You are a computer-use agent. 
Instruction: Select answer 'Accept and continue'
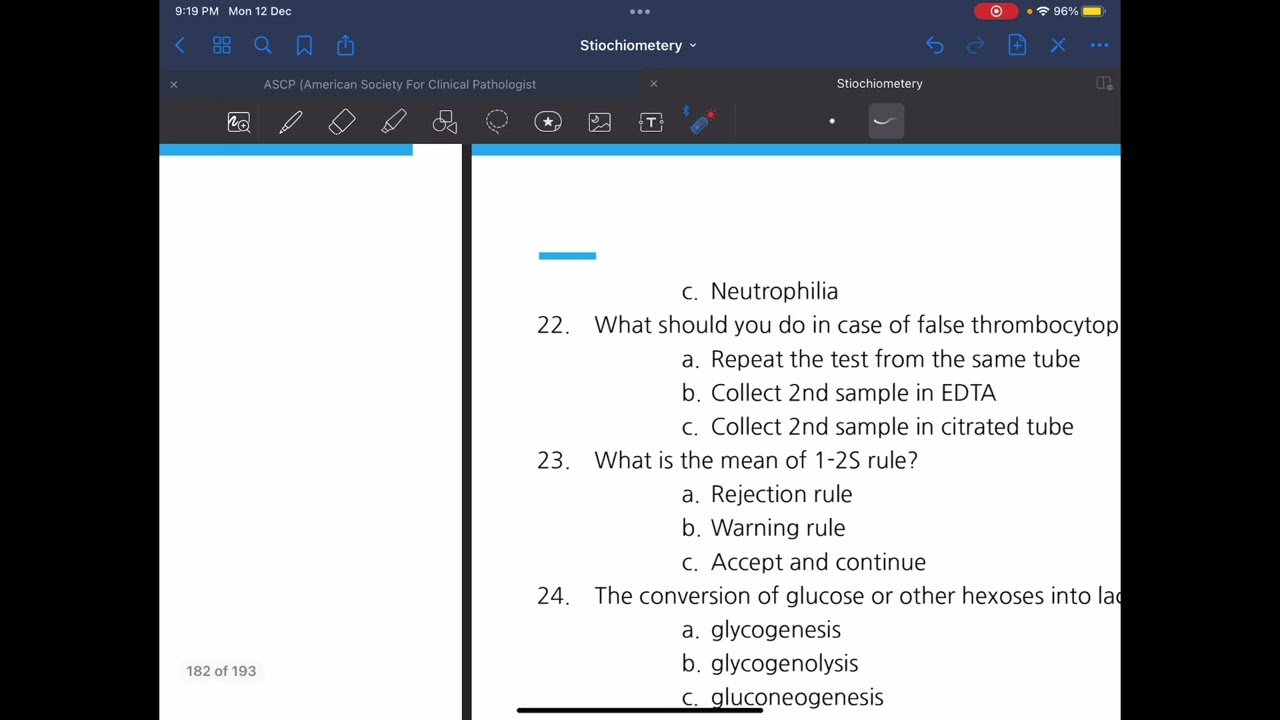[x=818, y=562]
